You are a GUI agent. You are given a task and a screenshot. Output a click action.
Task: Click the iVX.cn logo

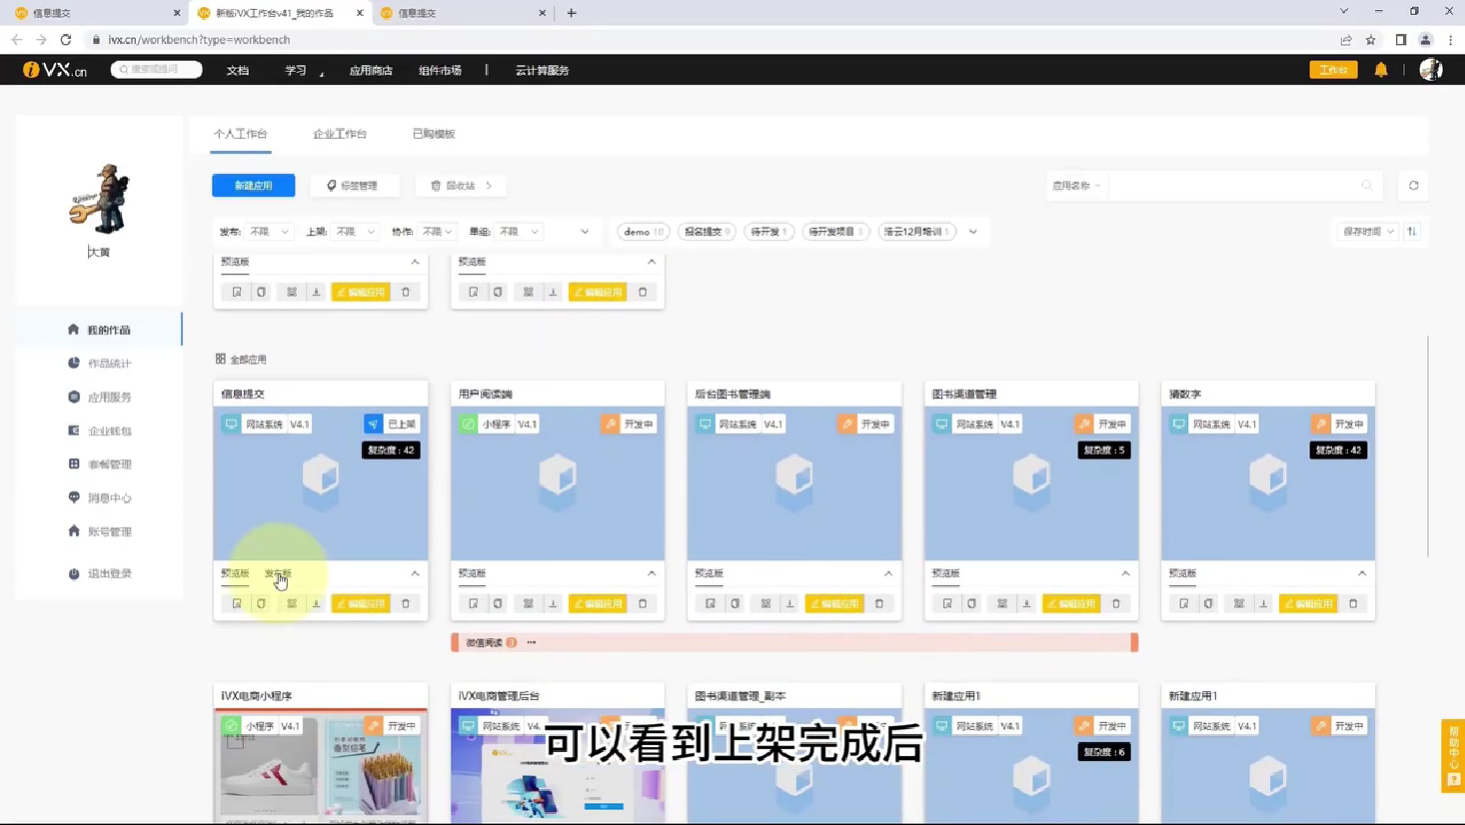tap(55, 70)
